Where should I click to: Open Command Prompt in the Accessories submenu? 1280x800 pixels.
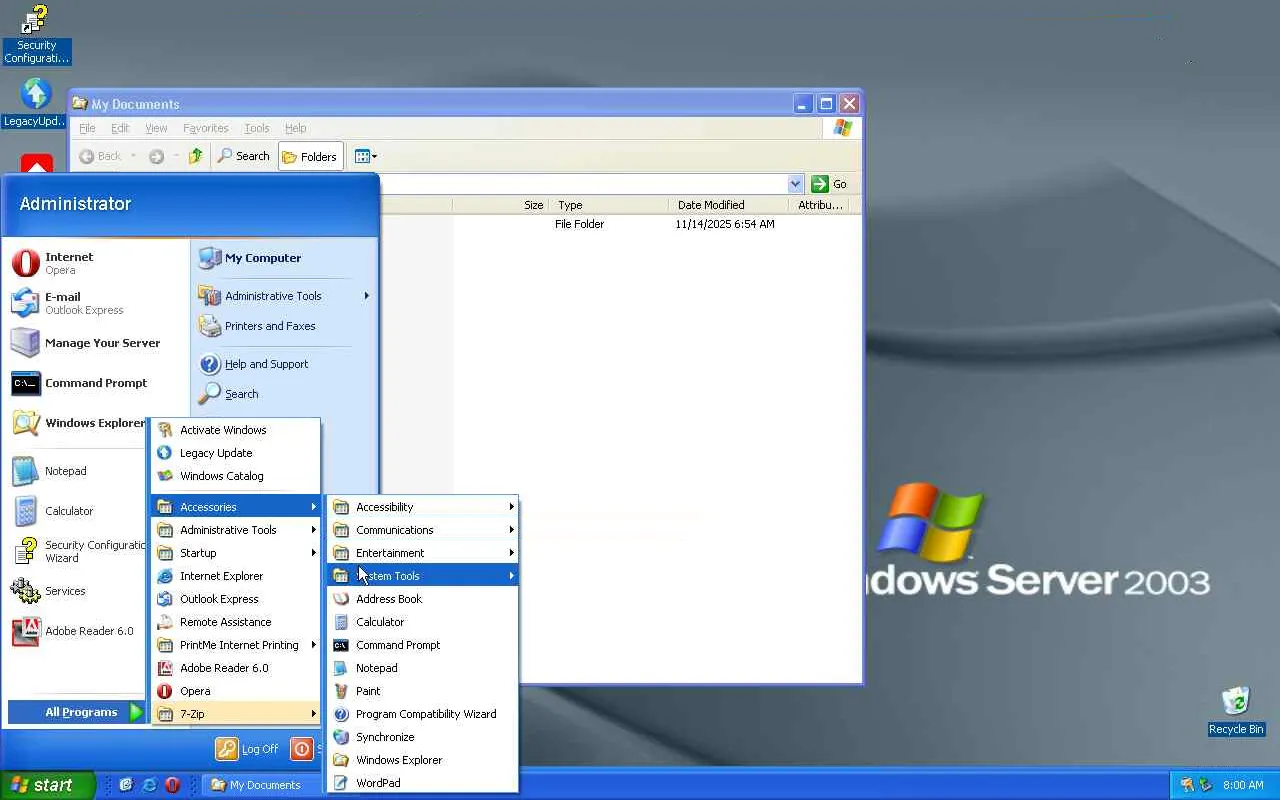pyautogui.click(x=423, y=645)
